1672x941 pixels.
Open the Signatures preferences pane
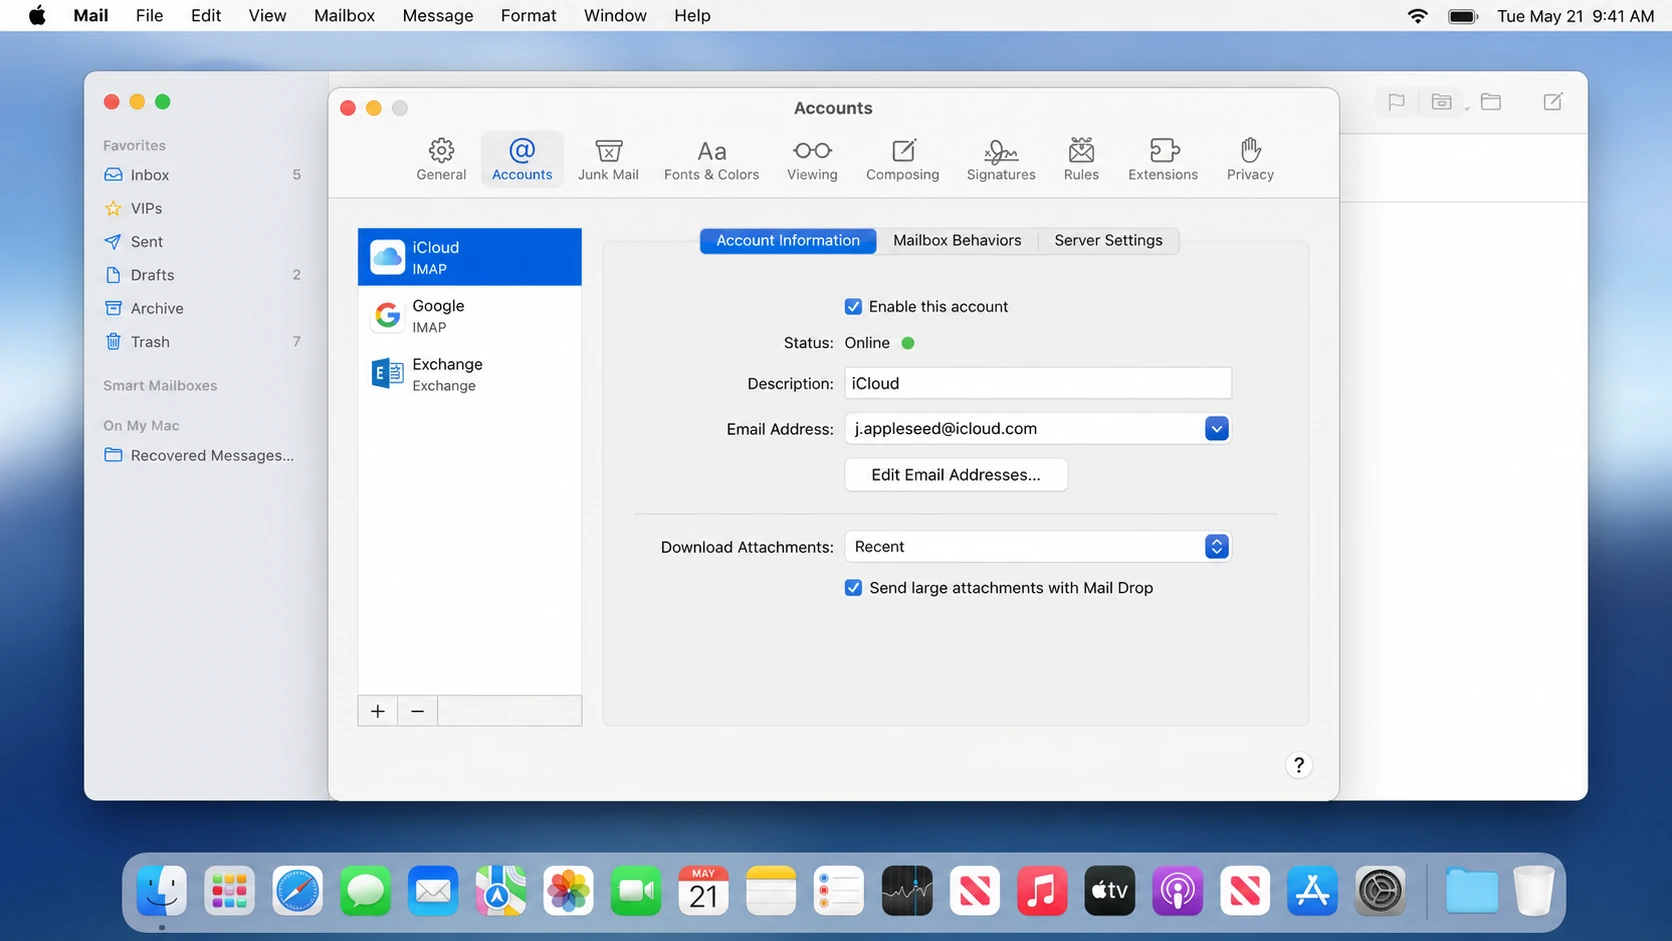click(x=1001, y=160)
